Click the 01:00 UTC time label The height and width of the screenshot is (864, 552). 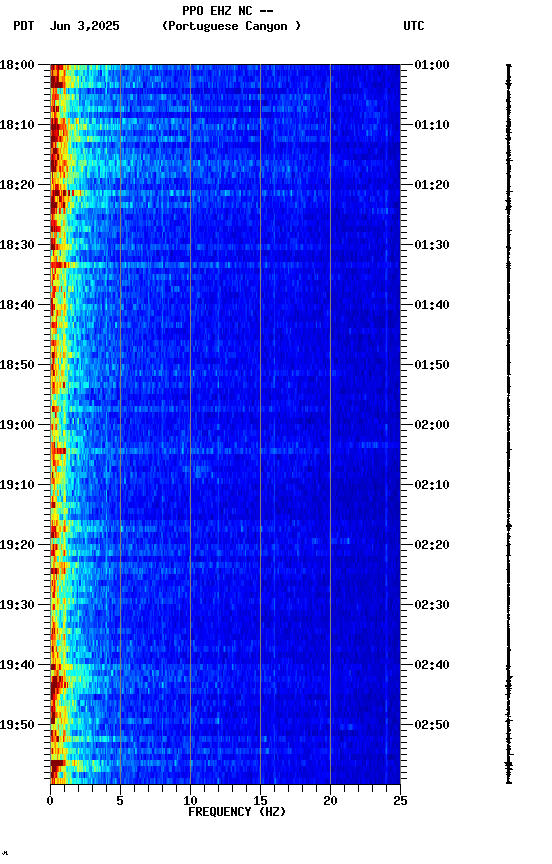click(432, 65)
